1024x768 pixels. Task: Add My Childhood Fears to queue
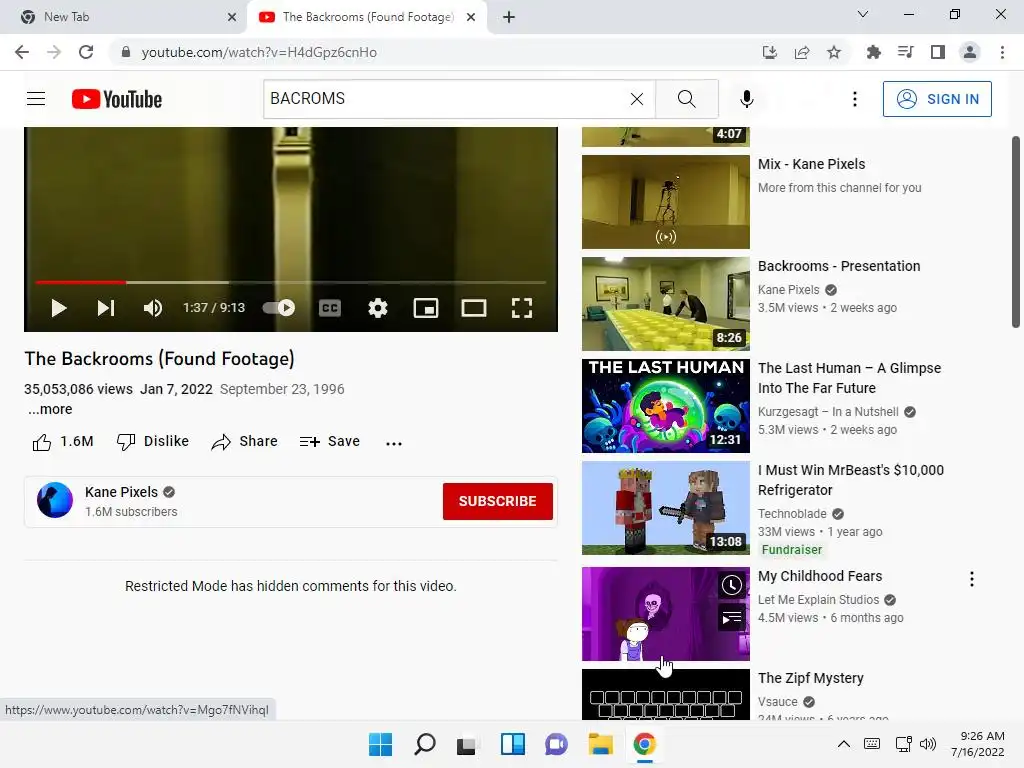tap(731, 617)
